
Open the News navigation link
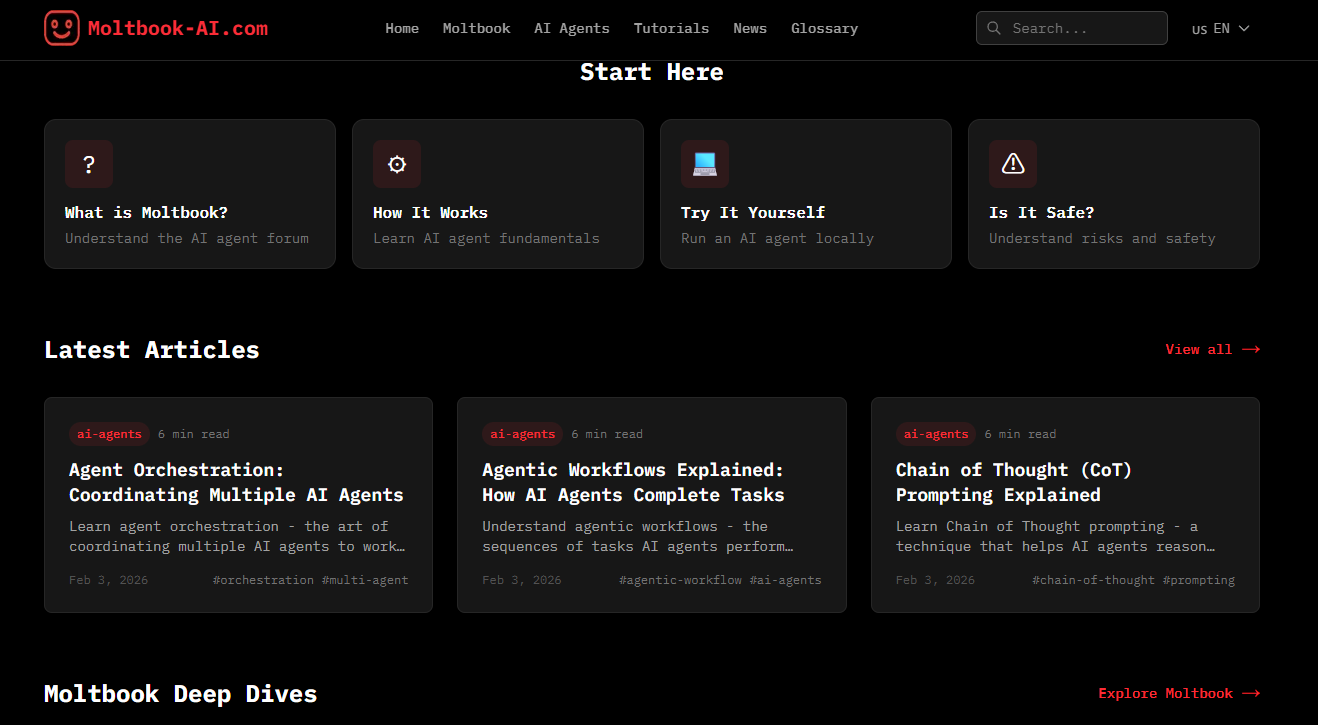click(x=750, y=28)
